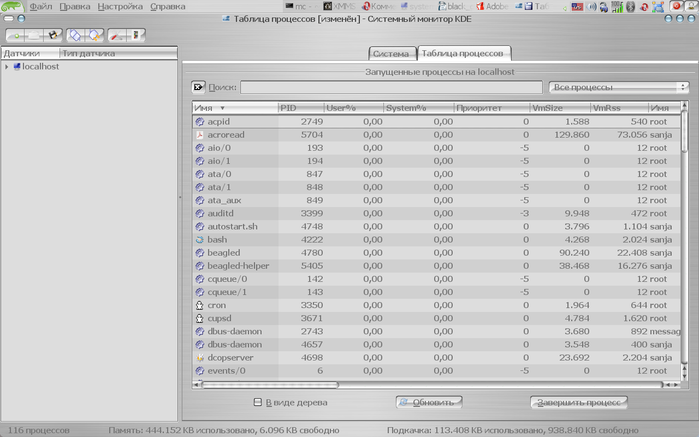Select the auditd process row
This screenshot has width=699, height=437.
click(437, 213)
